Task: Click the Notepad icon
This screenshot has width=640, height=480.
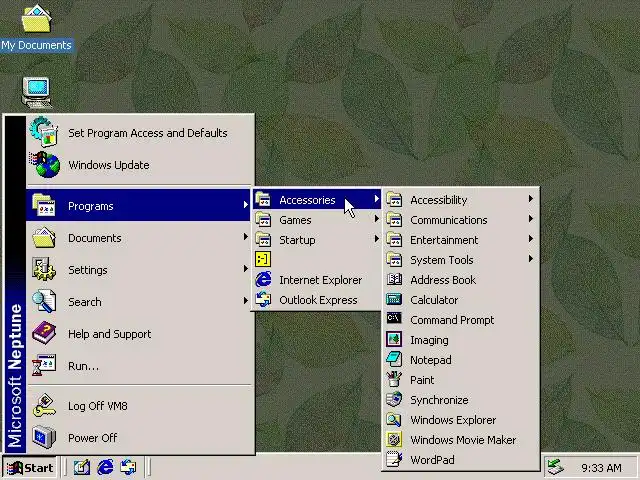Action: click(394, 360)
